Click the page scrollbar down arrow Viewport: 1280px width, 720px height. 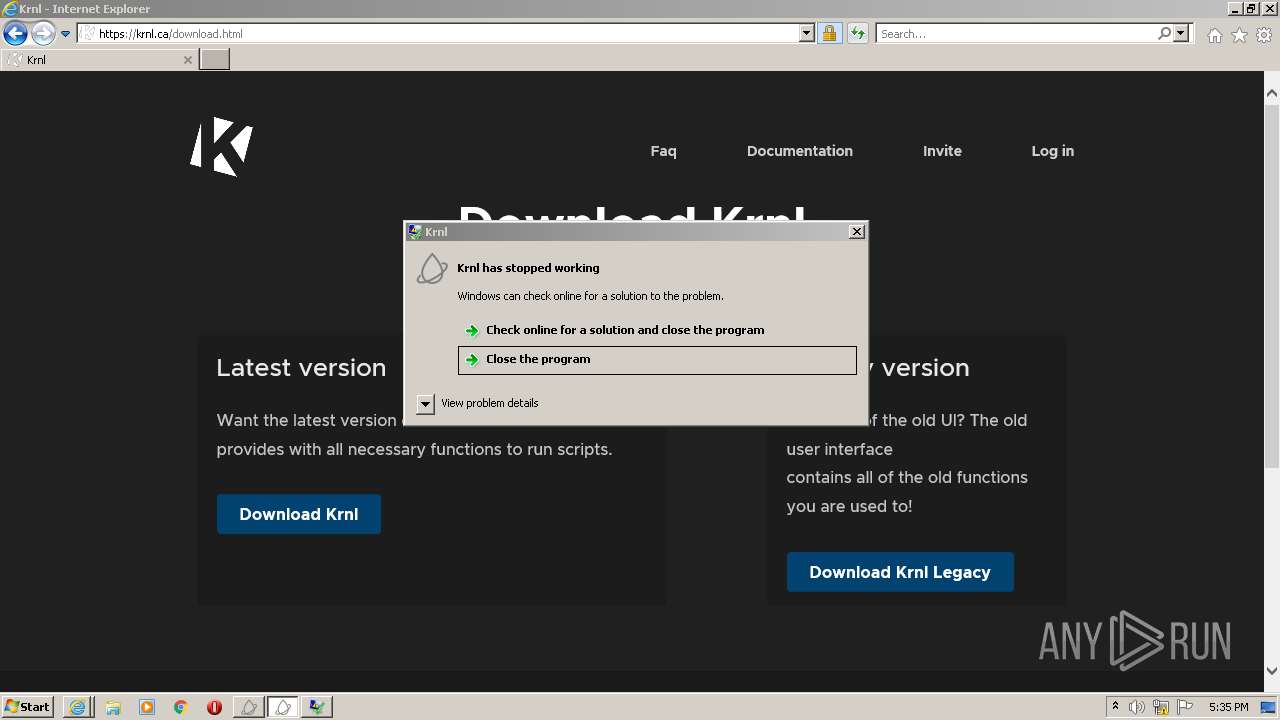click(1272, 671)
